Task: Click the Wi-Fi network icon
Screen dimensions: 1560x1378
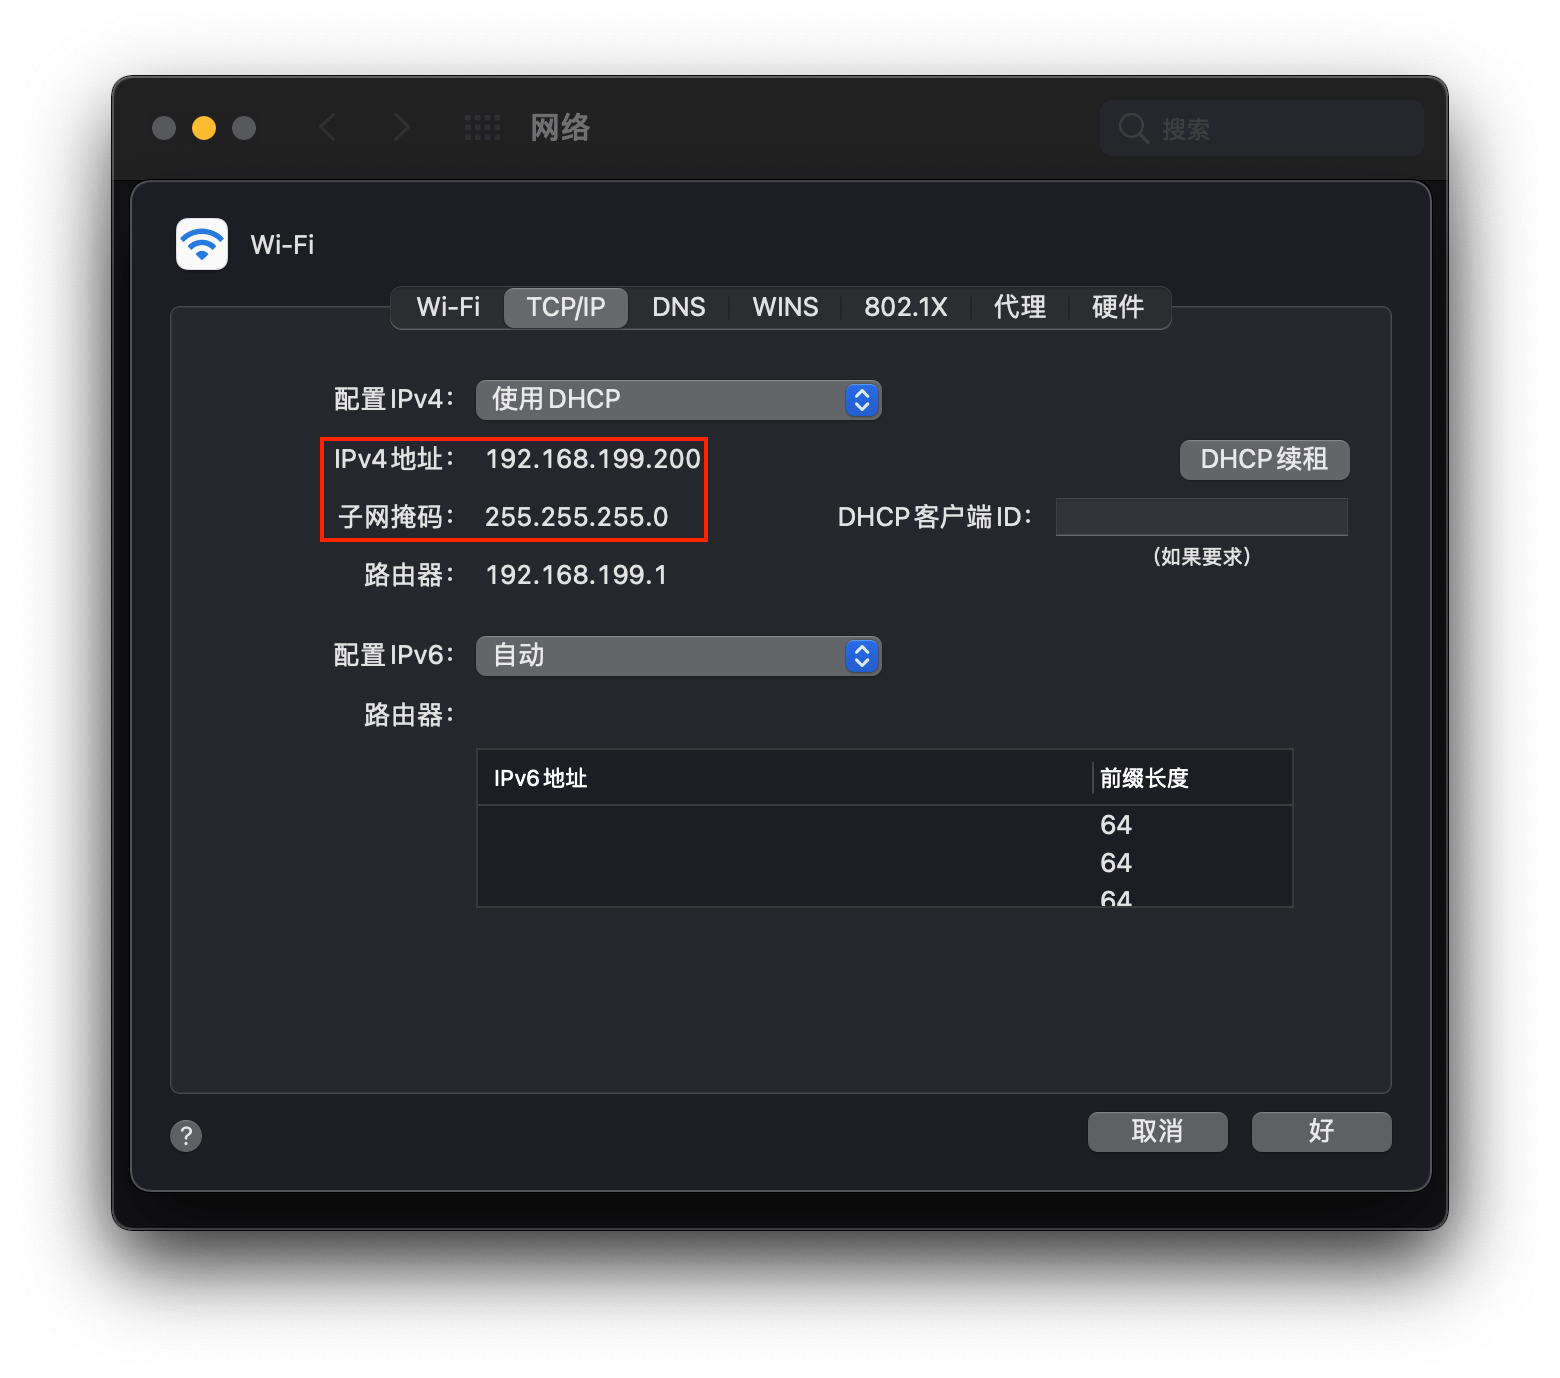Action: click(x=202, y=244)
